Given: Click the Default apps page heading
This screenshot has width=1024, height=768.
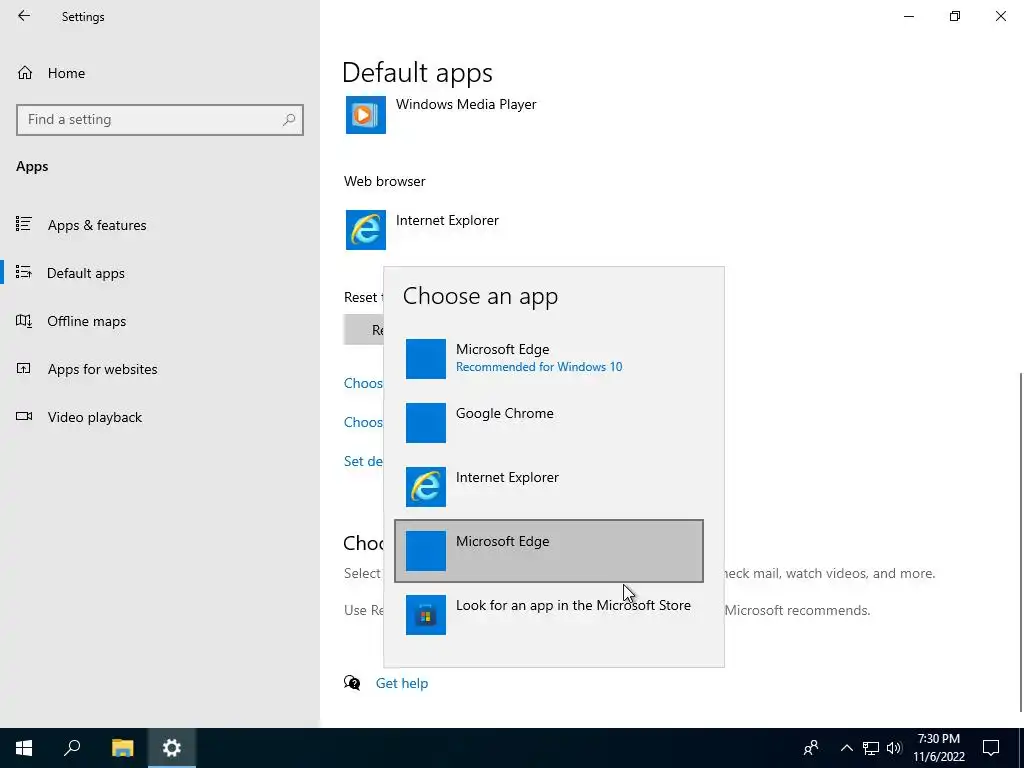Looking at the screenshot, I should [417, 72].
